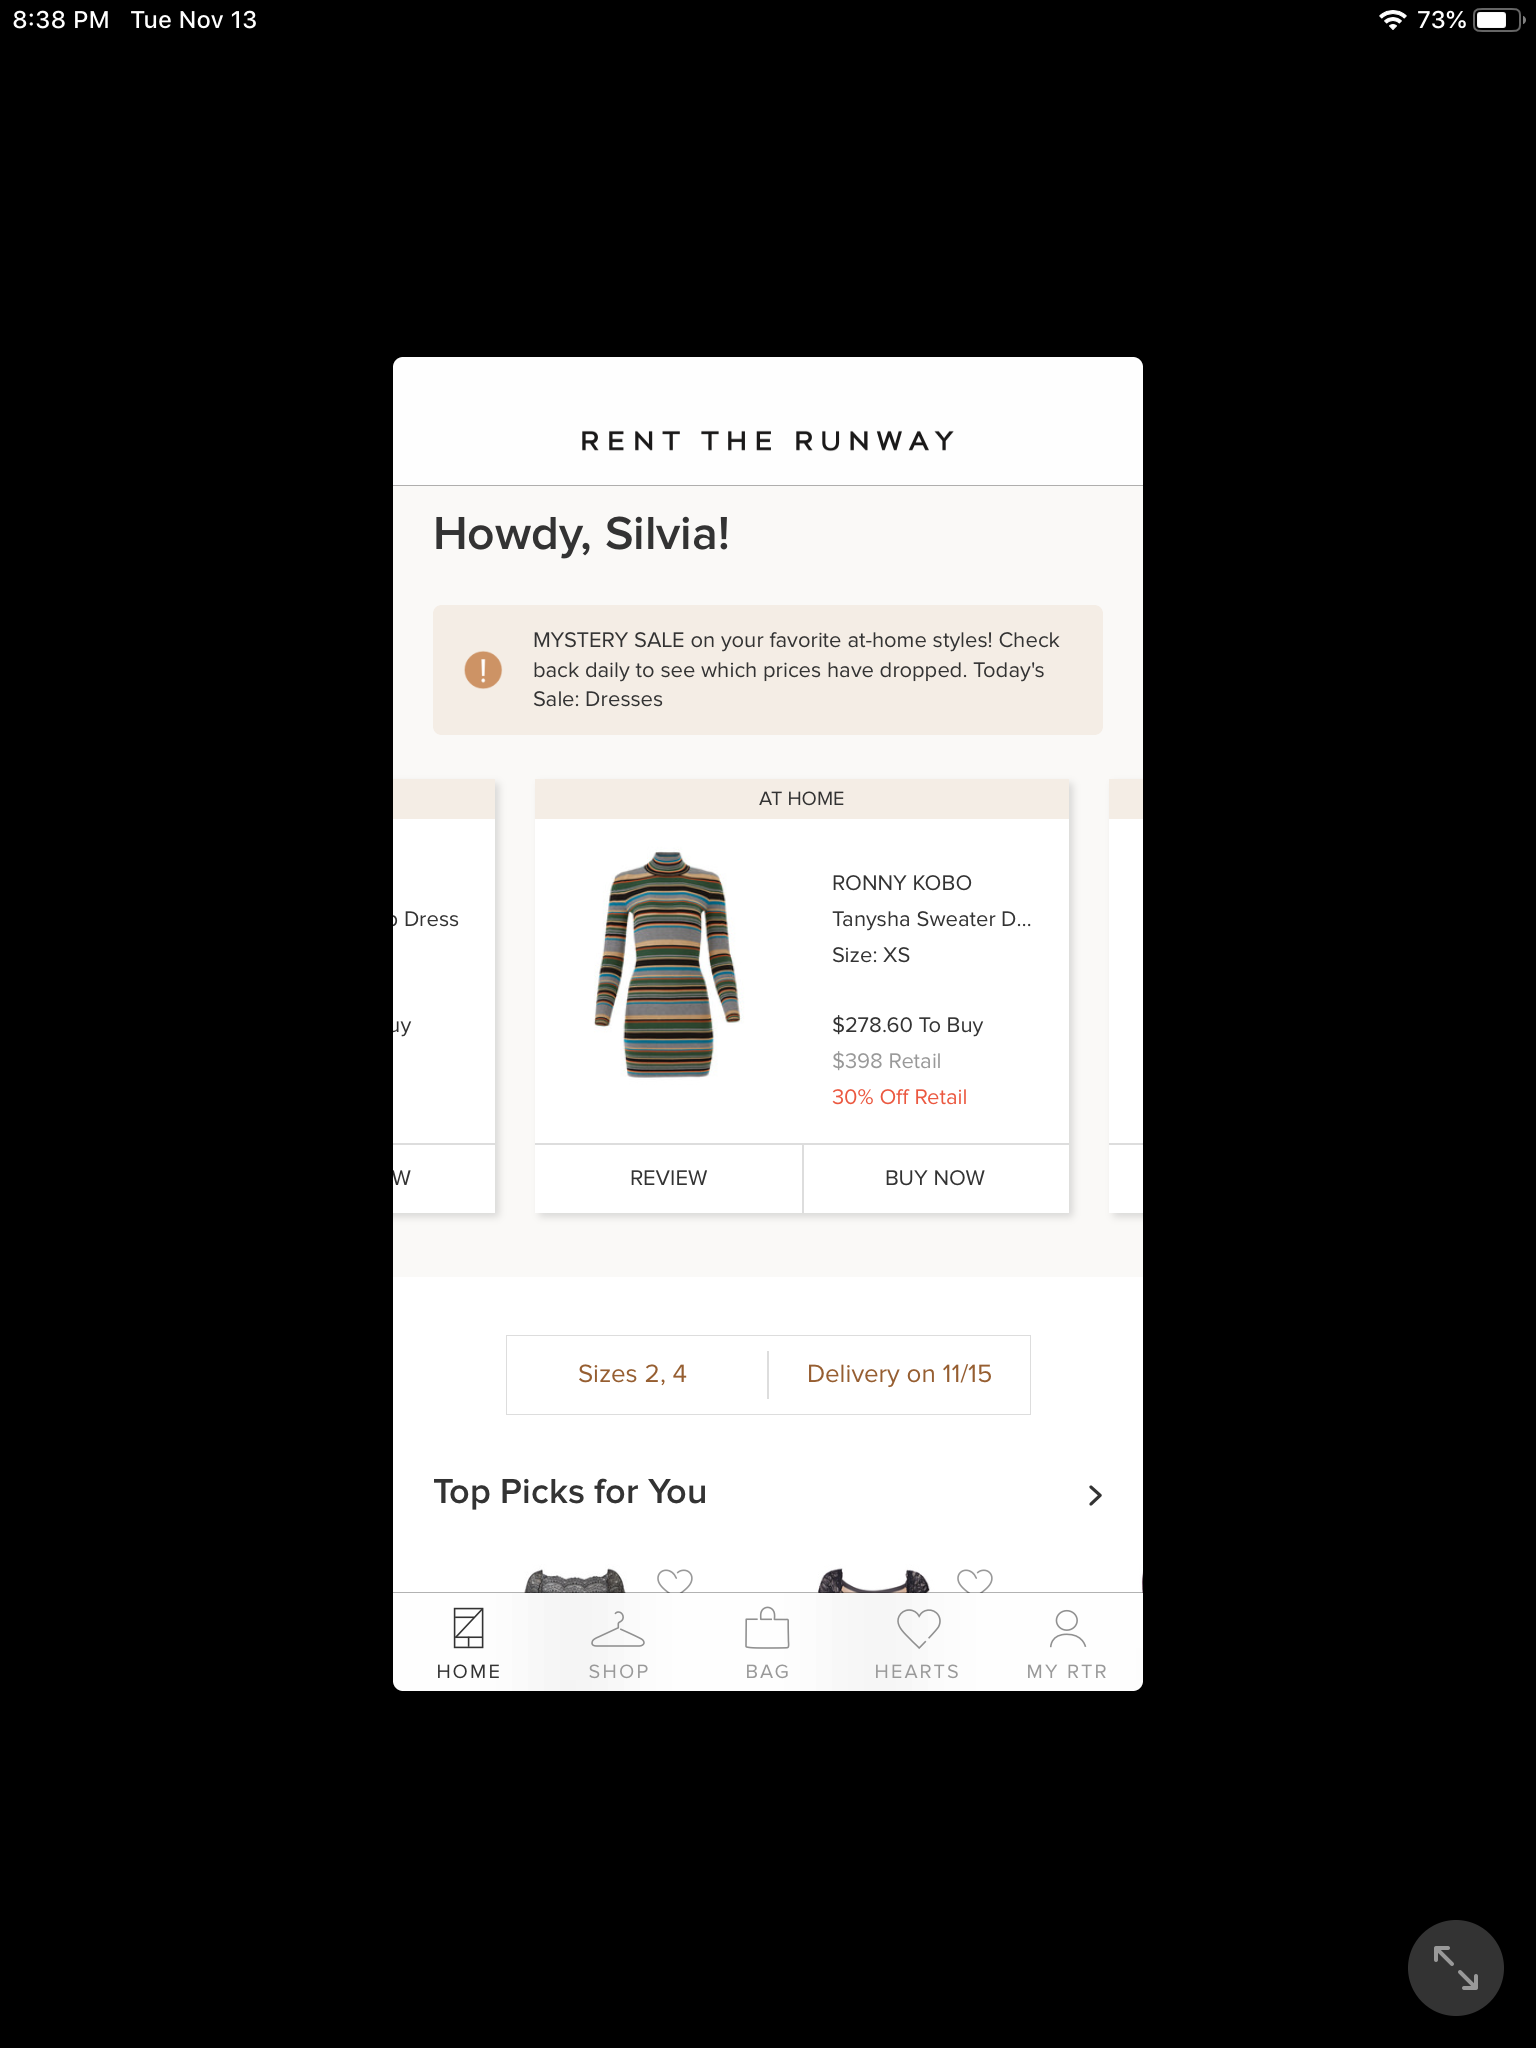Tap the MYSTERY SALE banner text
This screenshot has width=1536, height=2048.
pyautogui.click(x=796, y=670)
